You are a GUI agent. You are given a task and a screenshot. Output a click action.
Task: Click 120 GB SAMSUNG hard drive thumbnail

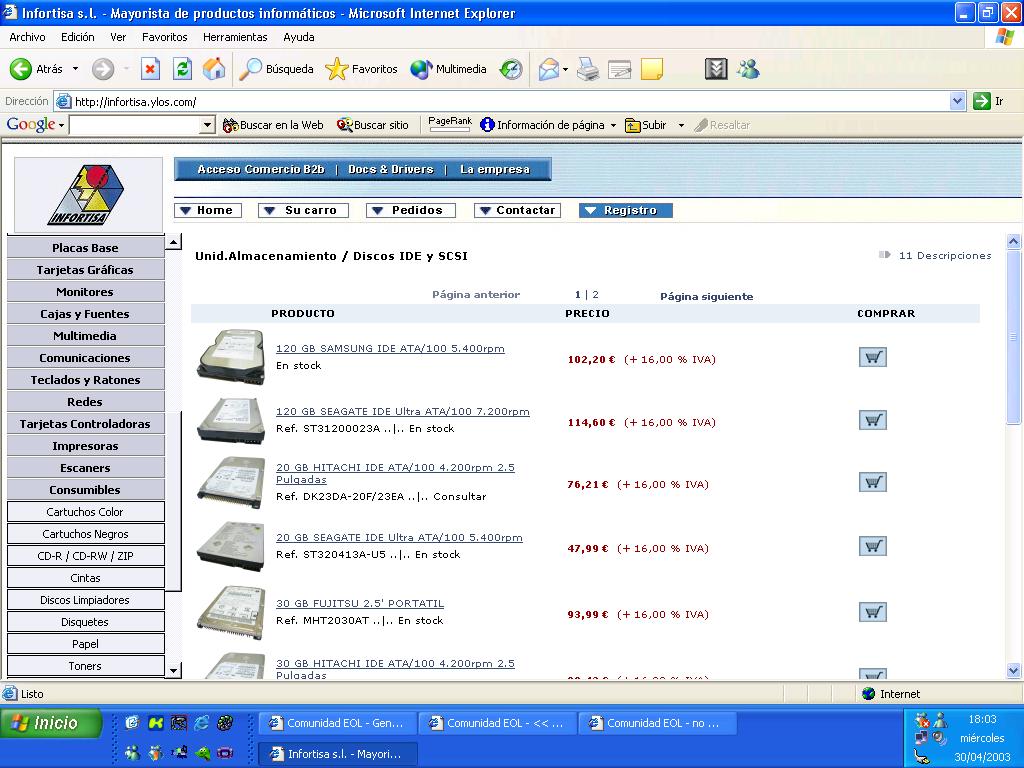231,357
